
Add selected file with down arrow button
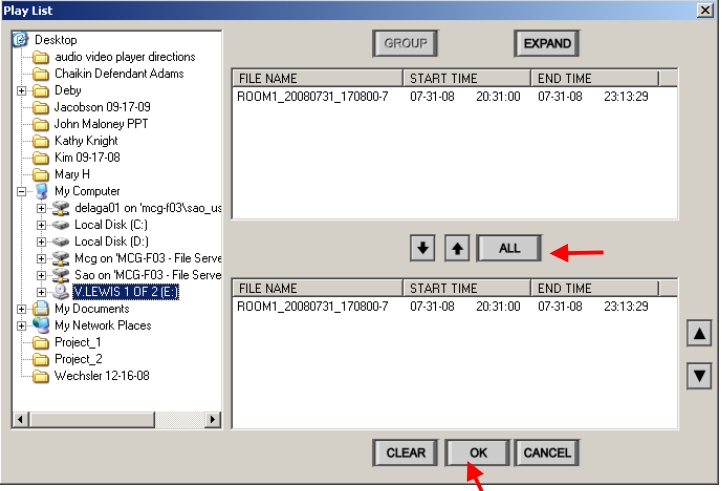(423, 248)
